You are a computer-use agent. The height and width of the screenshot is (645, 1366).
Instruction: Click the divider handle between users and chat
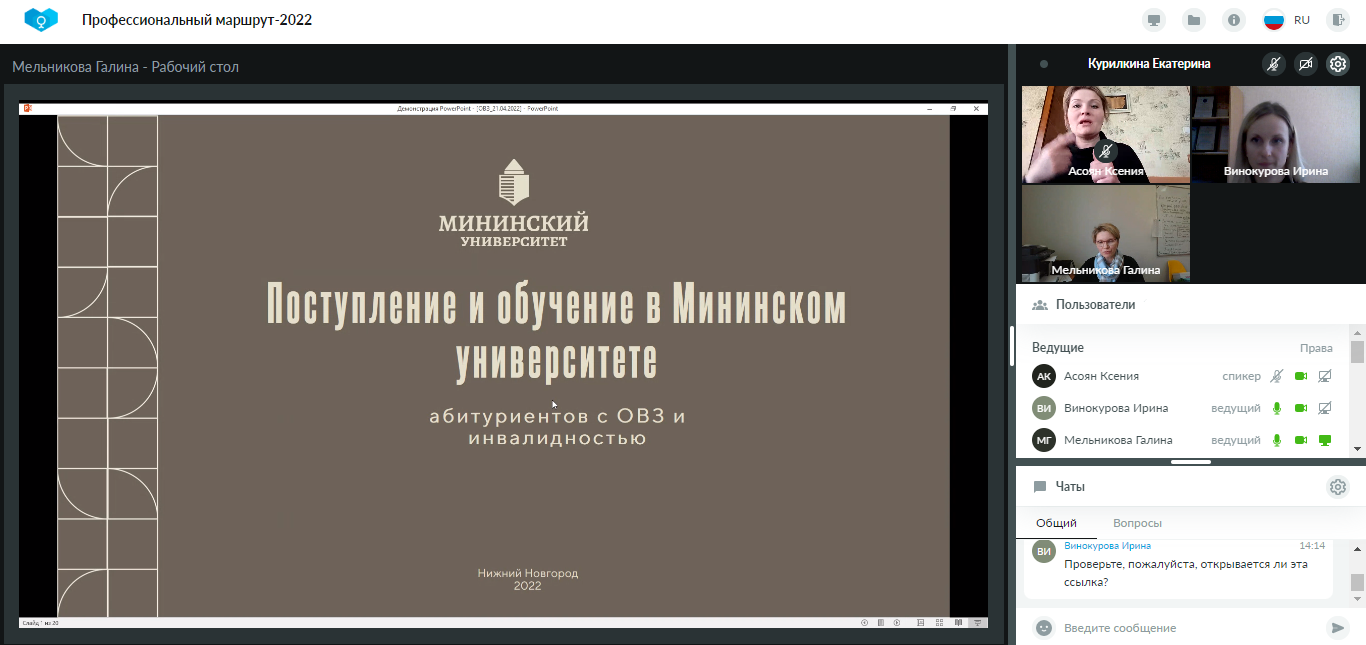pyautogui.click(x=1190, y=462)
